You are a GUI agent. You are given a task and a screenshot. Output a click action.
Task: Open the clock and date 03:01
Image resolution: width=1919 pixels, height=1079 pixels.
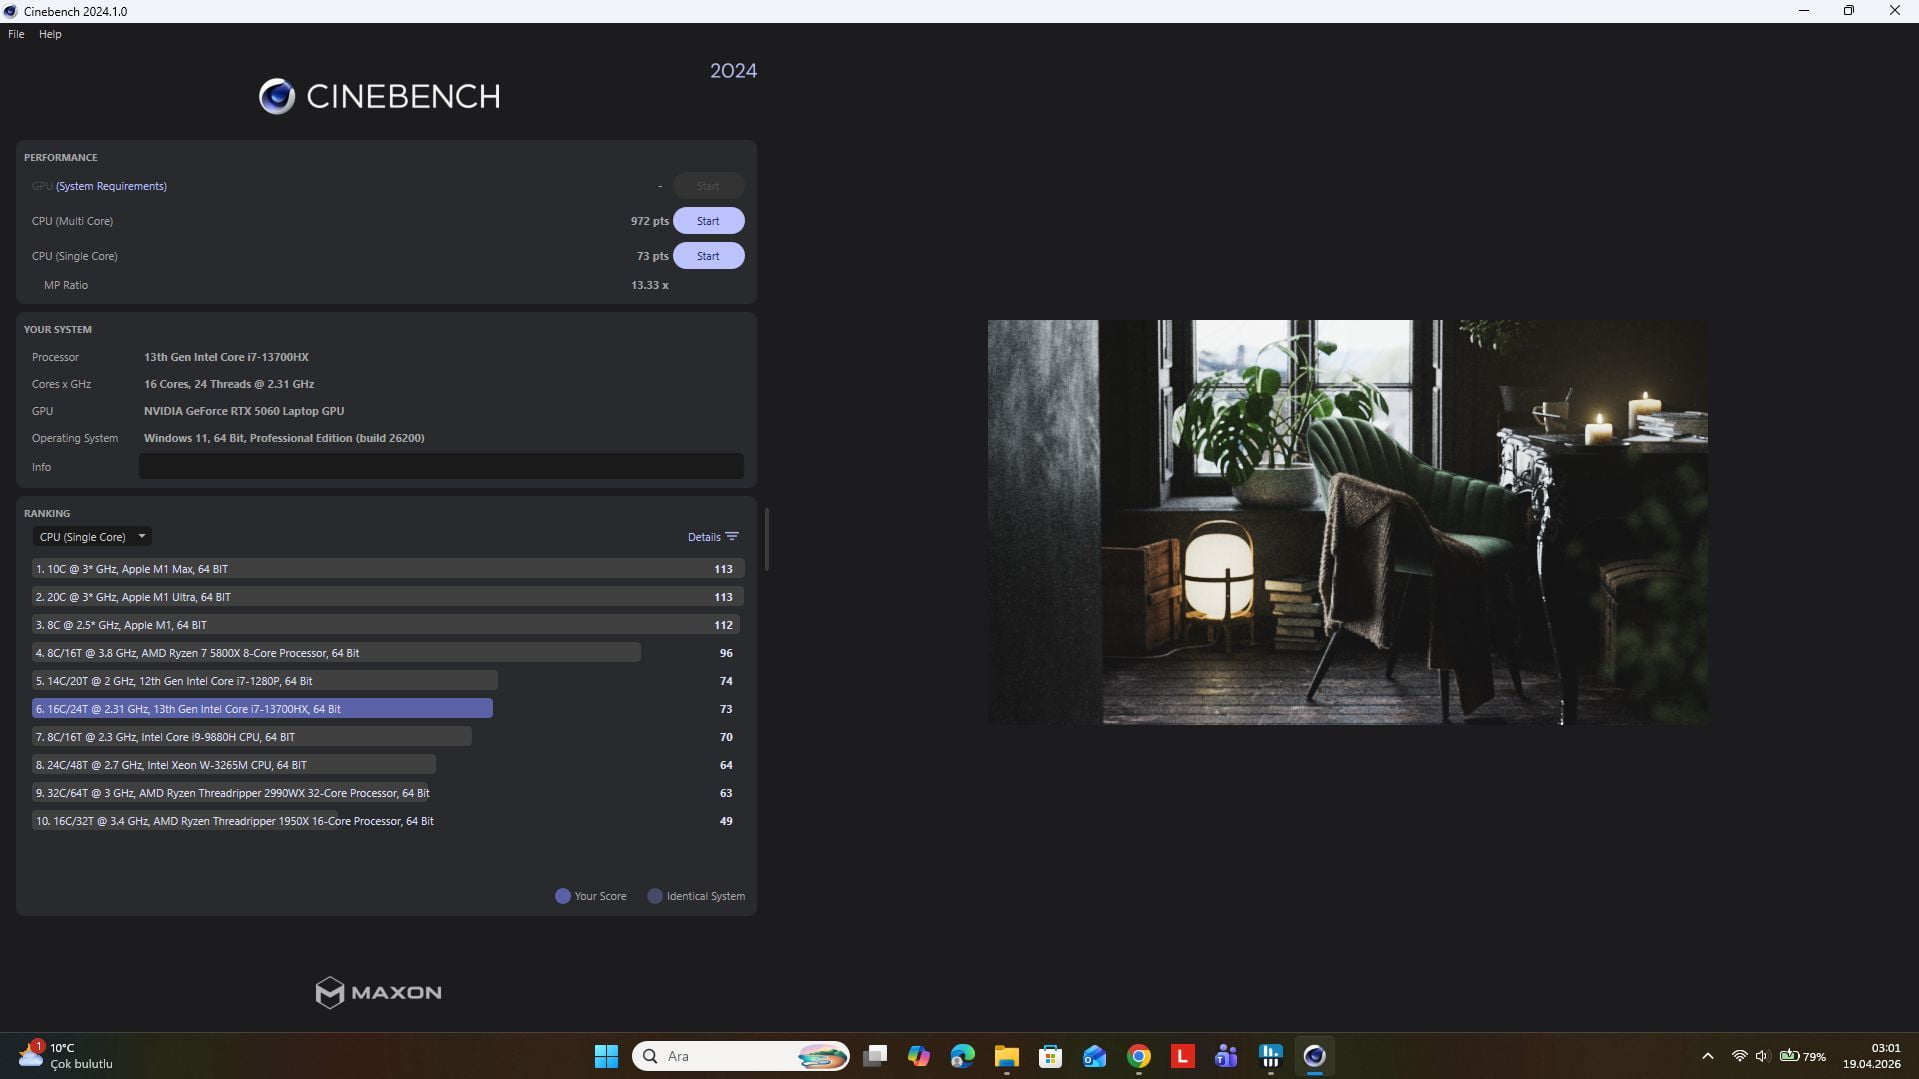[1872, 1056]
